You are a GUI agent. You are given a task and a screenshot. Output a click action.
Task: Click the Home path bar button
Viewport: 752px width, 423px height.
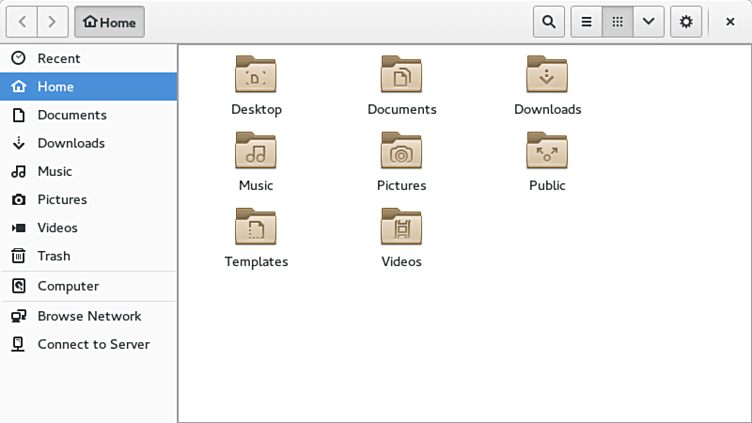109,22
